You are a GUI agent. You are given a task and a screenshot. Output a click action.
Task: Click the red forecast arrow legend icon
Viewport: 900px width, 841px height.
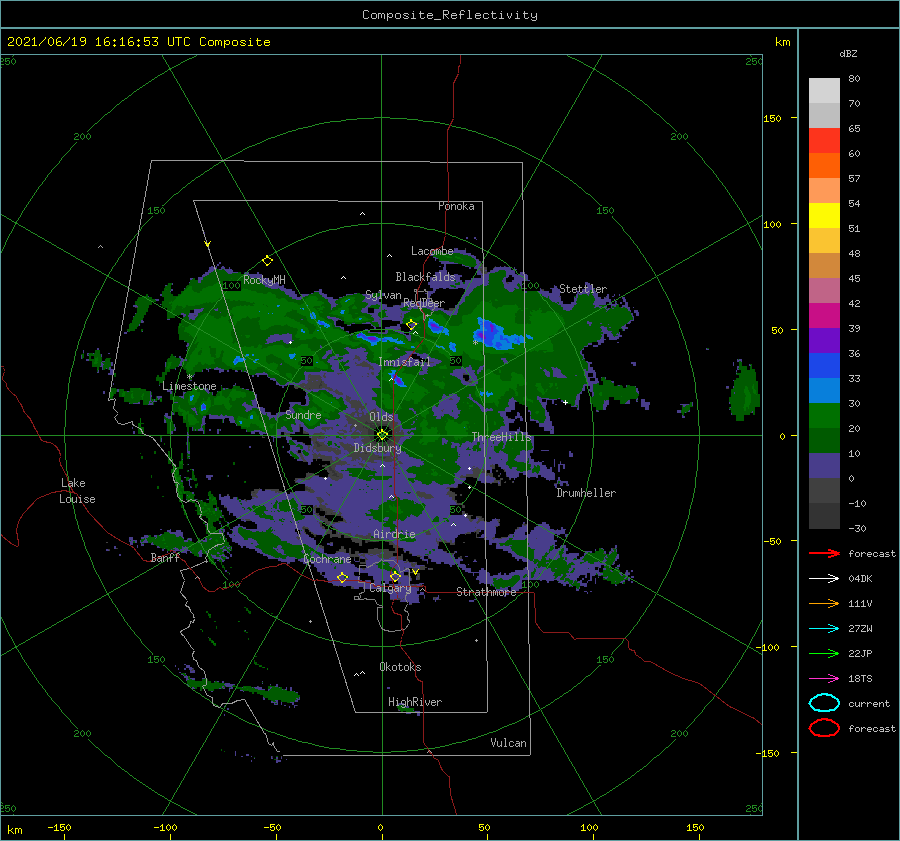(x=824, y=553)
